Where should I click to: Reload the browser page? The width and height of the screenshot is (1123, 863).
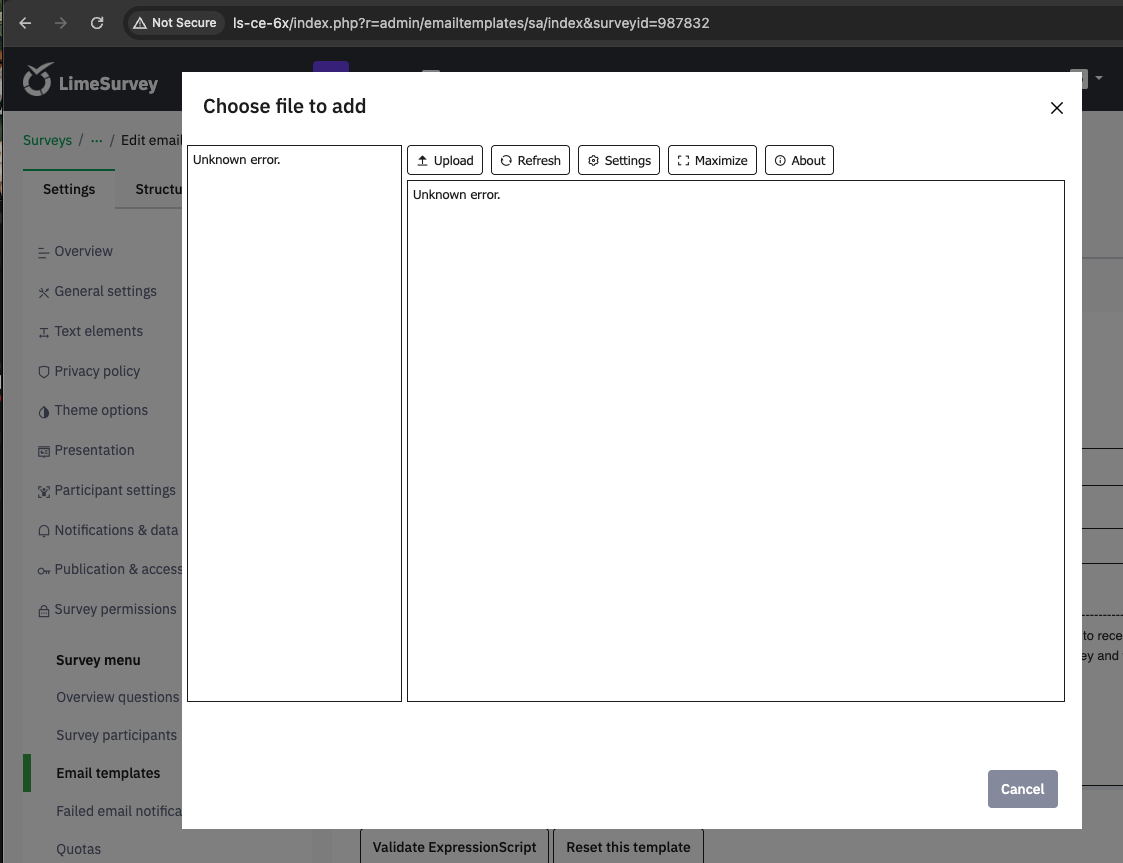[x=97, y=23]
